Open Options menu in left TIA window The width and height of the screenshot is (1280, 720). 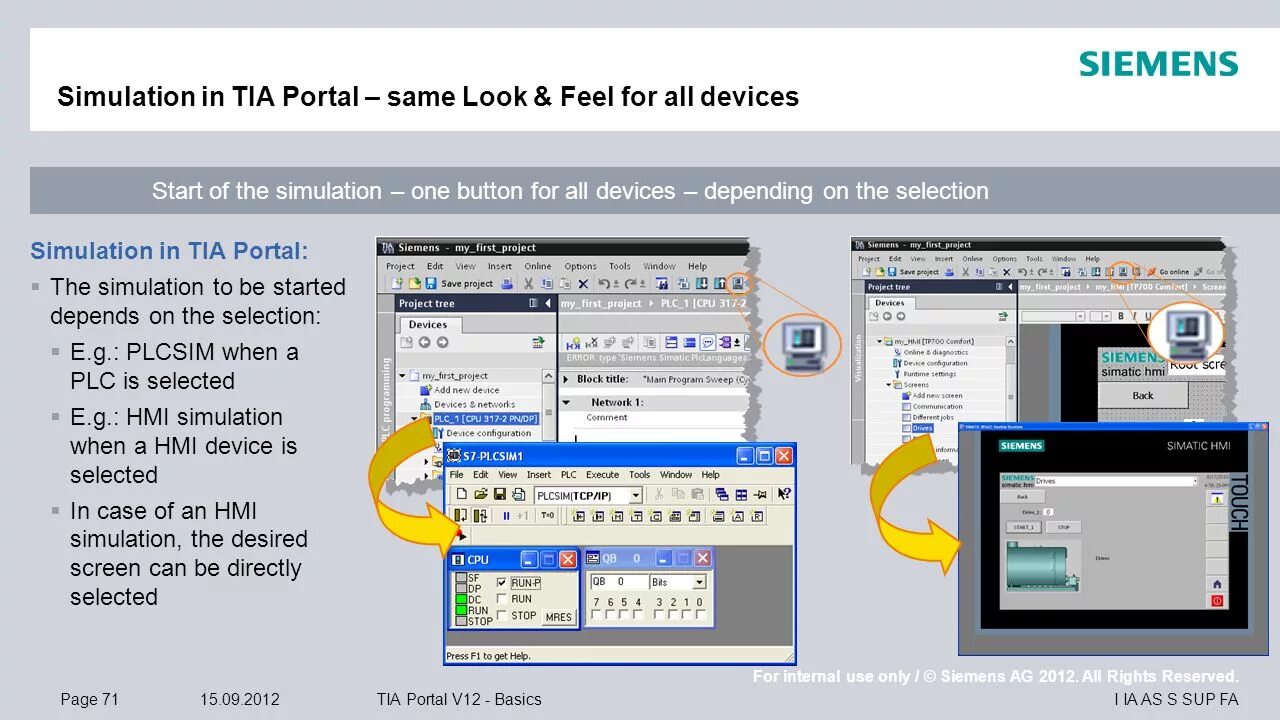pos(580,266)
